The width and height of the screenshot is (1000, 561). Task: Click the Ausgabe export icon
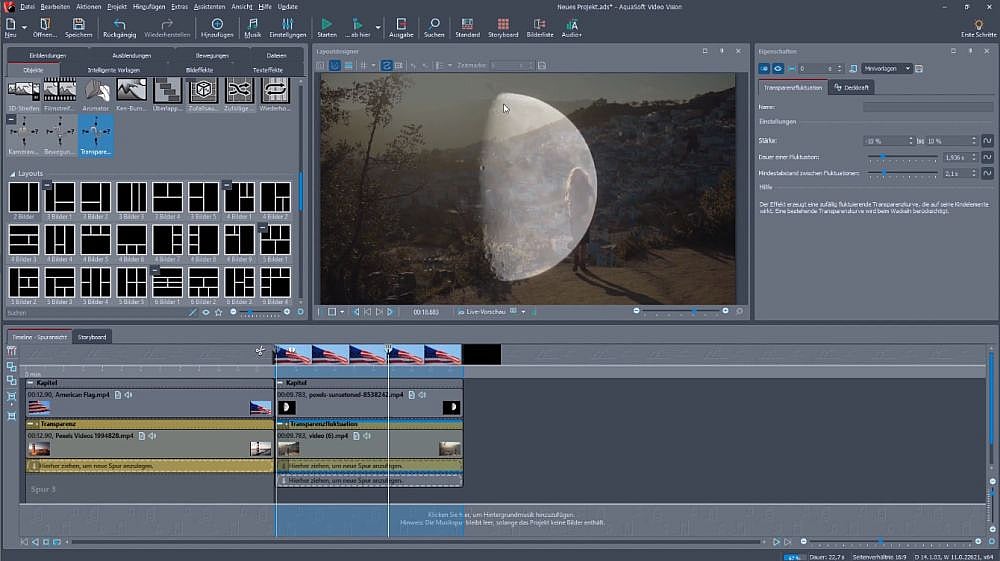[x=400, y=23]
